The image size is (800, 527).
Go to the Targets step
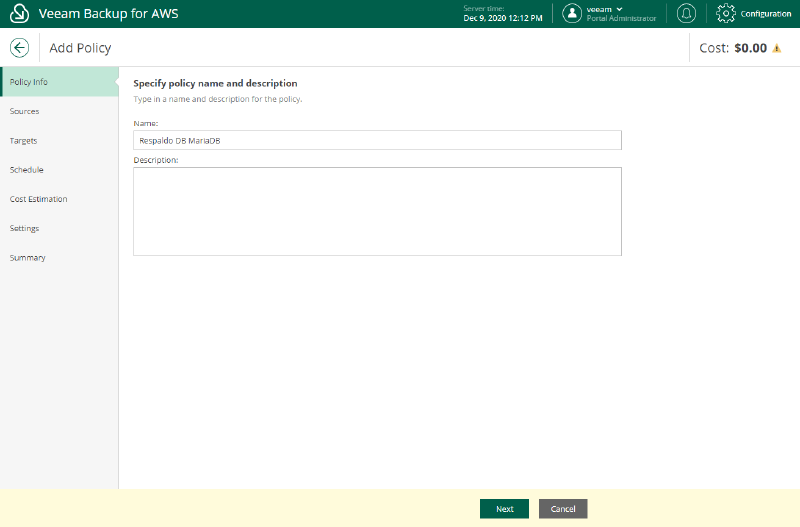[x=59, y=141]
